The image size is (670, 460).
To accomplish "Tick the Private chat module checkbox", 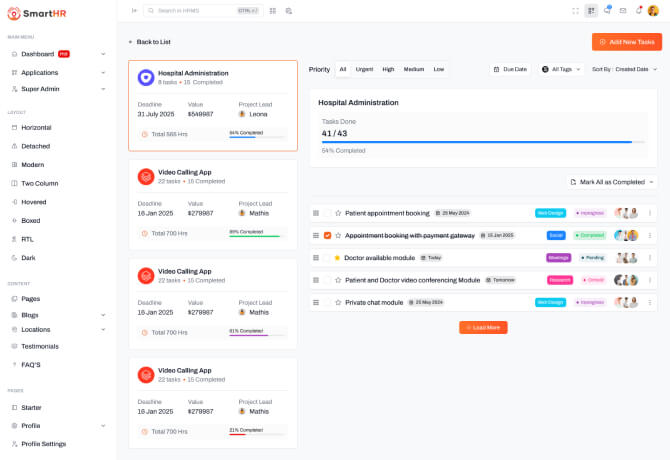I will click(327, 302).
